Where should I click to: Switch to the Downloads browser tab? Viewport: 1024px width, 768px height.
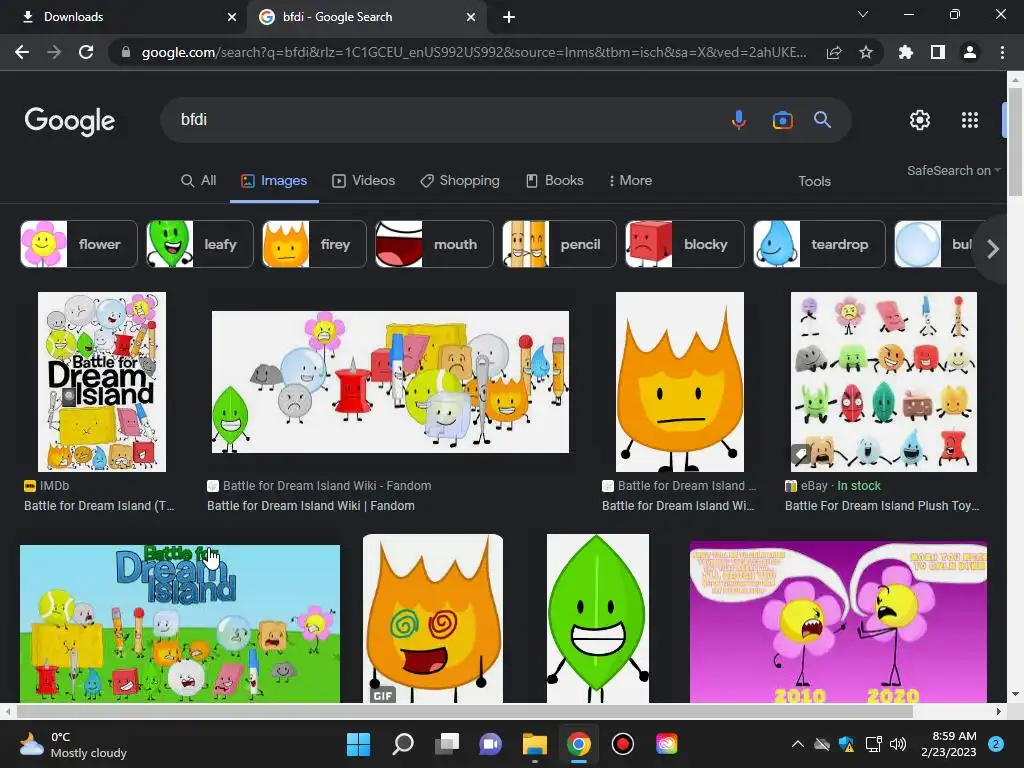click(x=124, y=17)
